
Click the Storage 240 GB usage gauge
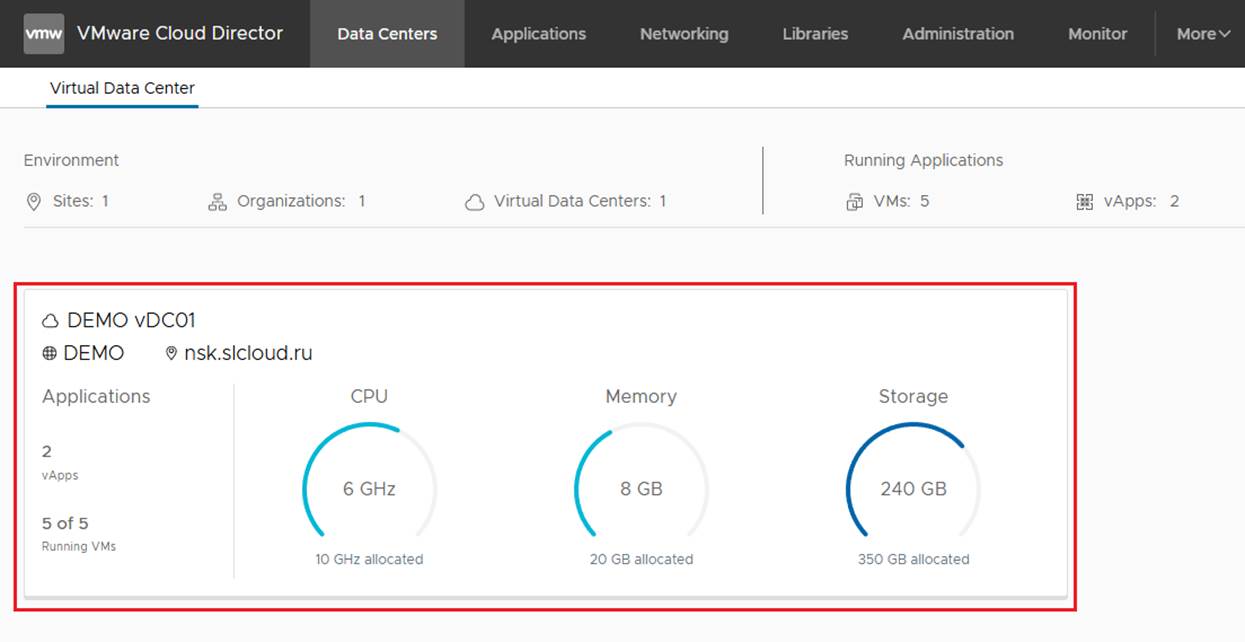point(913,489)
